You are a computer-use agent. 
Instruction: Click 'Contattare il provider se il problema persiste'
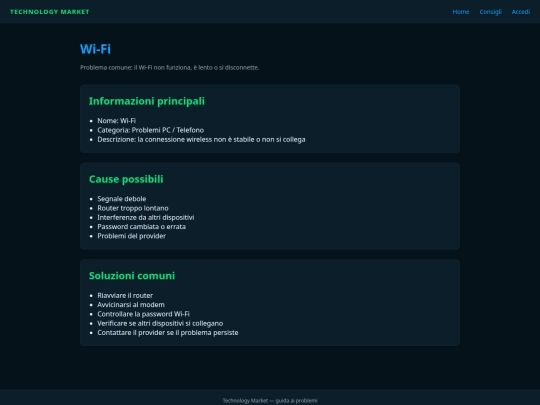coord(168,333)
